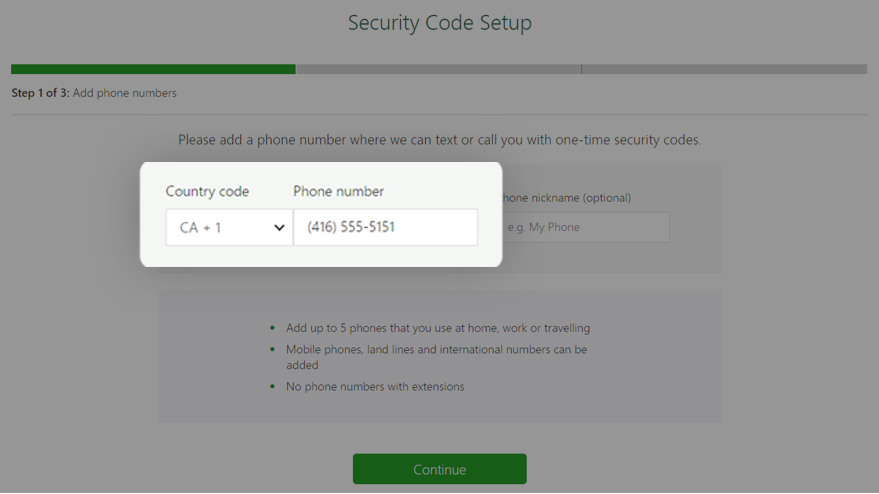Screen dimensions: 879x494
Task: Click the green bullet beside 'Add up to 5 phones'
Action: tap(272, 327)
